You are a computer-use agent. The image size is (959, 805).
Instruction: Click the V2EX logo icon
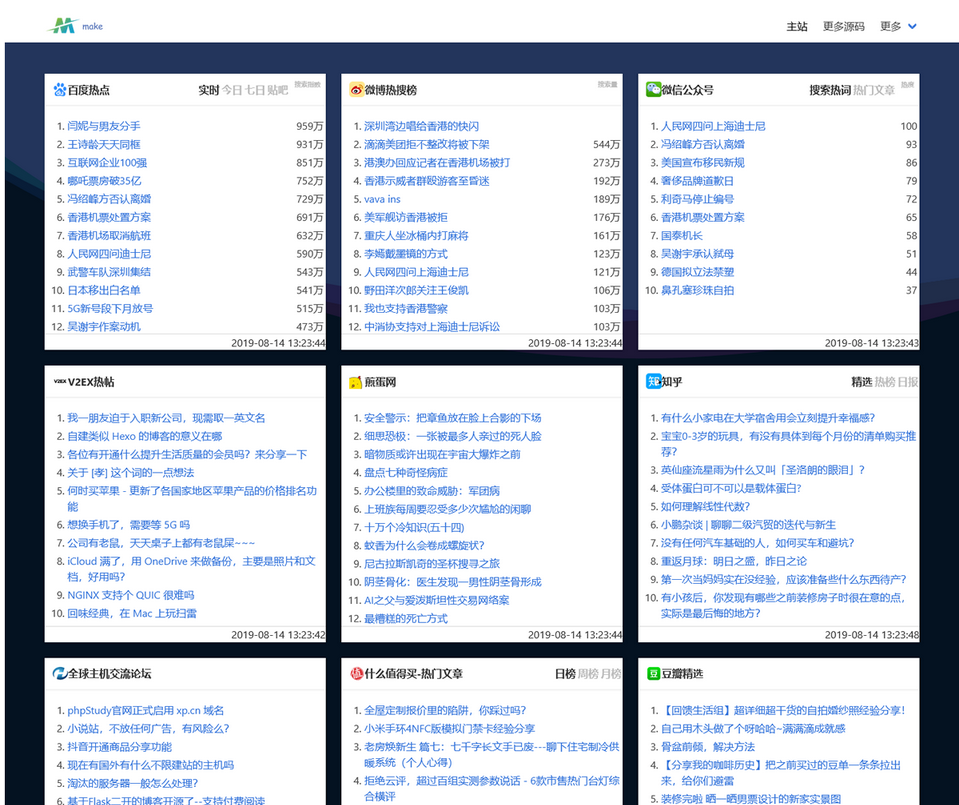click(59, 382)
